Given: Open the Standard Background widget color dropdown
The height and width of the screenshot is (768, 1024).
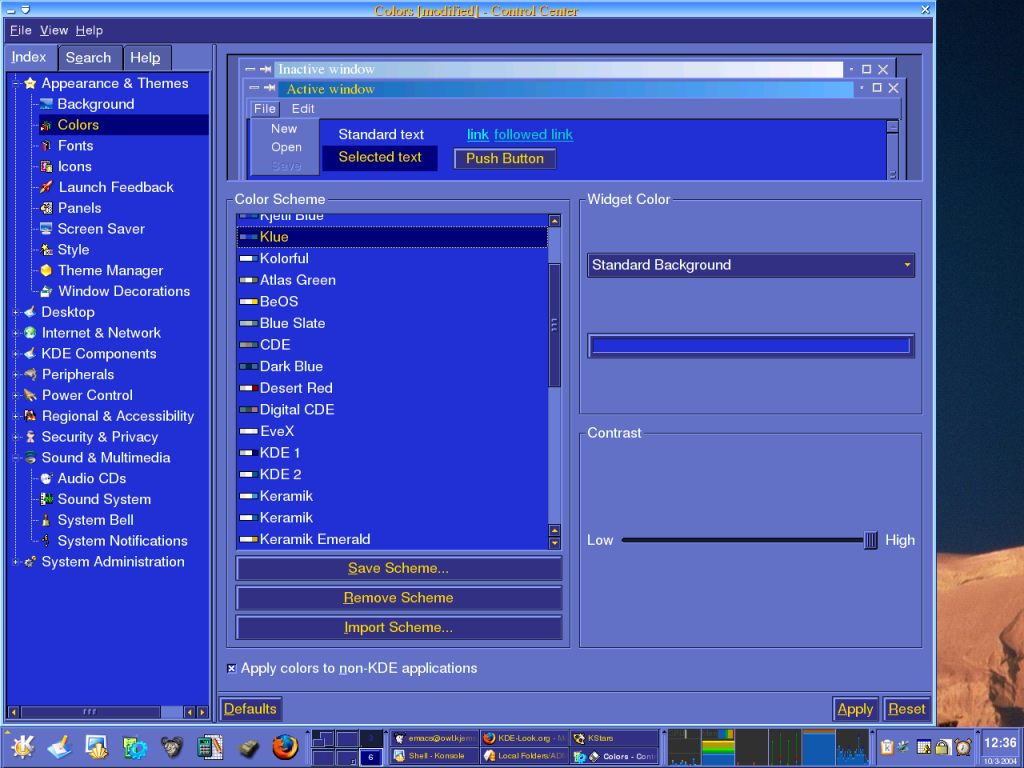Looking at the screenshot, I should [750, 265].
